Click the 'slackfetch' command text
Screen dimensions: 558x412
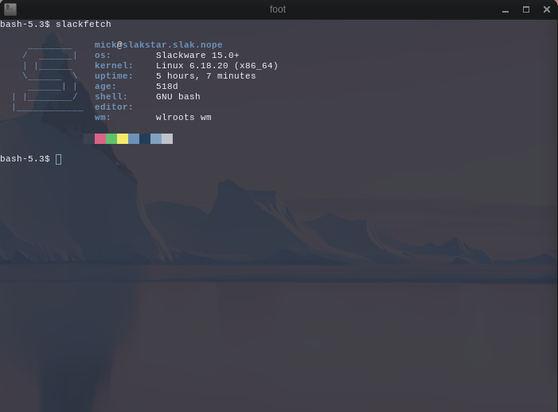pyautogui.click(x=83, y=24)
